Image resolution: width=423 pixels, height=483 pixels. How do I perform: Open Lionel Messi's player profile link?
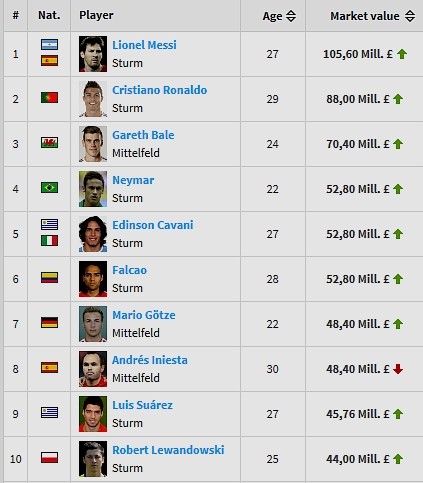click(144, 45)
